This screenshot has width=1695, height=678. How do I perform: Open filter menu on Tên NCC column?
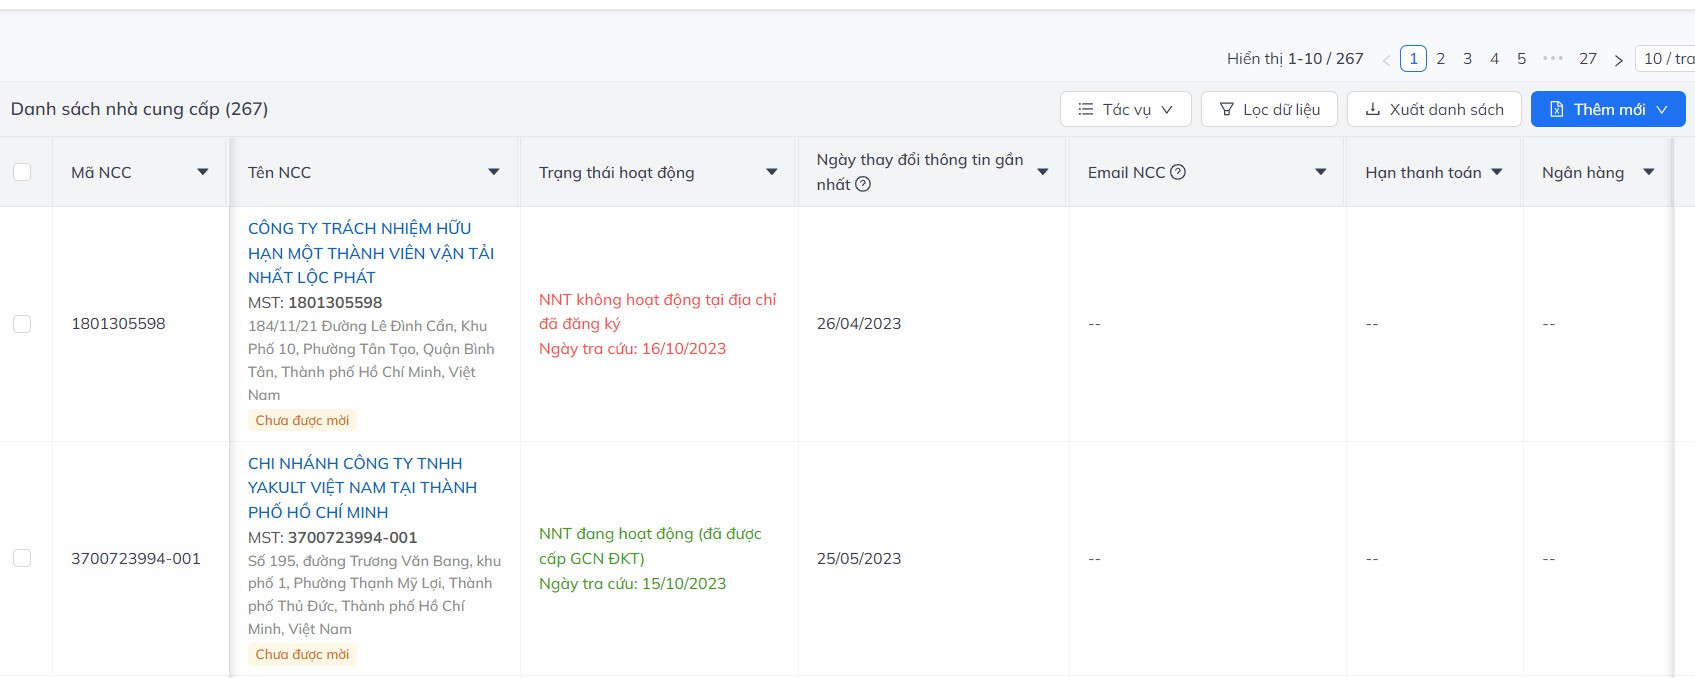point(493,172)
